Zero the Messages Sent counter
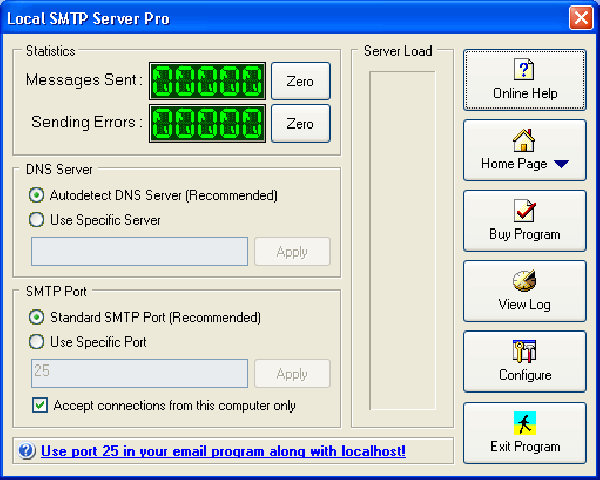The width and height of the screenshot is (600, 480). (300, 81)
